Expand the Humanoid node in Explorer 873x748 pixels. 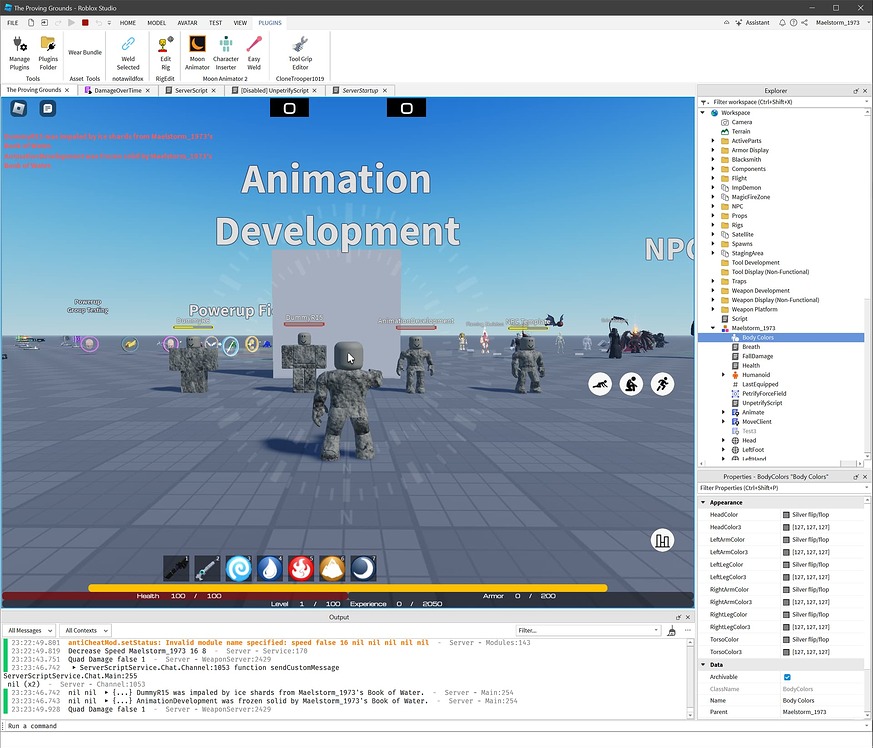[x=724, y=374]
